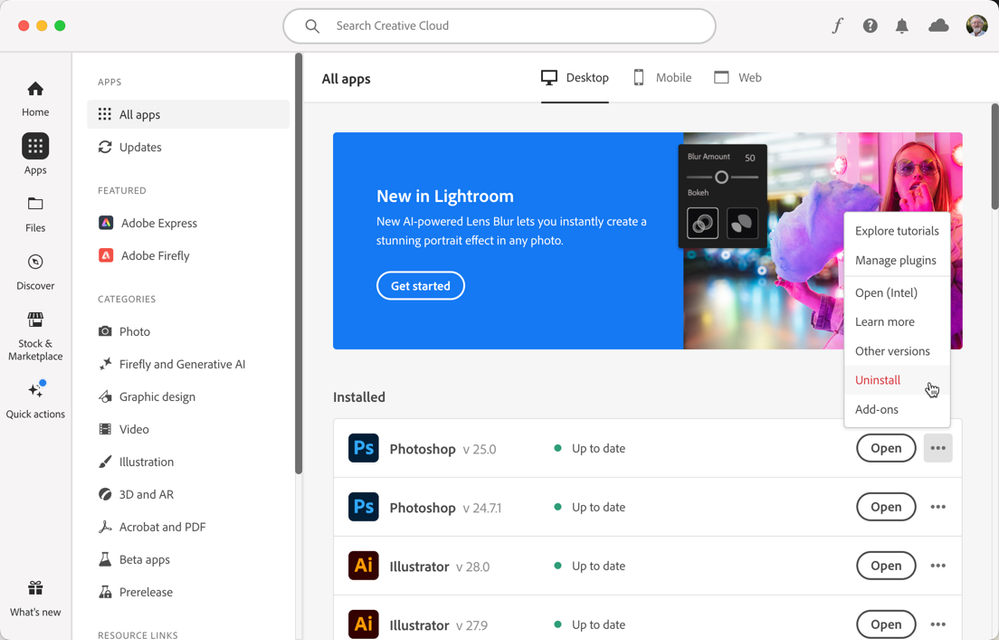Screen dimensions: 999x640
Task: Select the Blade bokeh style icon in banner
Action: coord(742,223)
